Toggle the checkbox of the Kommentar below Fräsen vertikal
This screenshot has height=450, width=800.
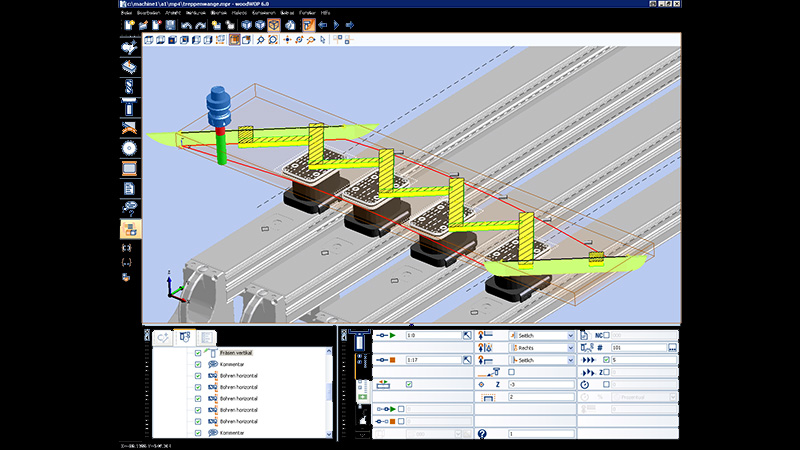pyautogui.click(x=198, y=364)
